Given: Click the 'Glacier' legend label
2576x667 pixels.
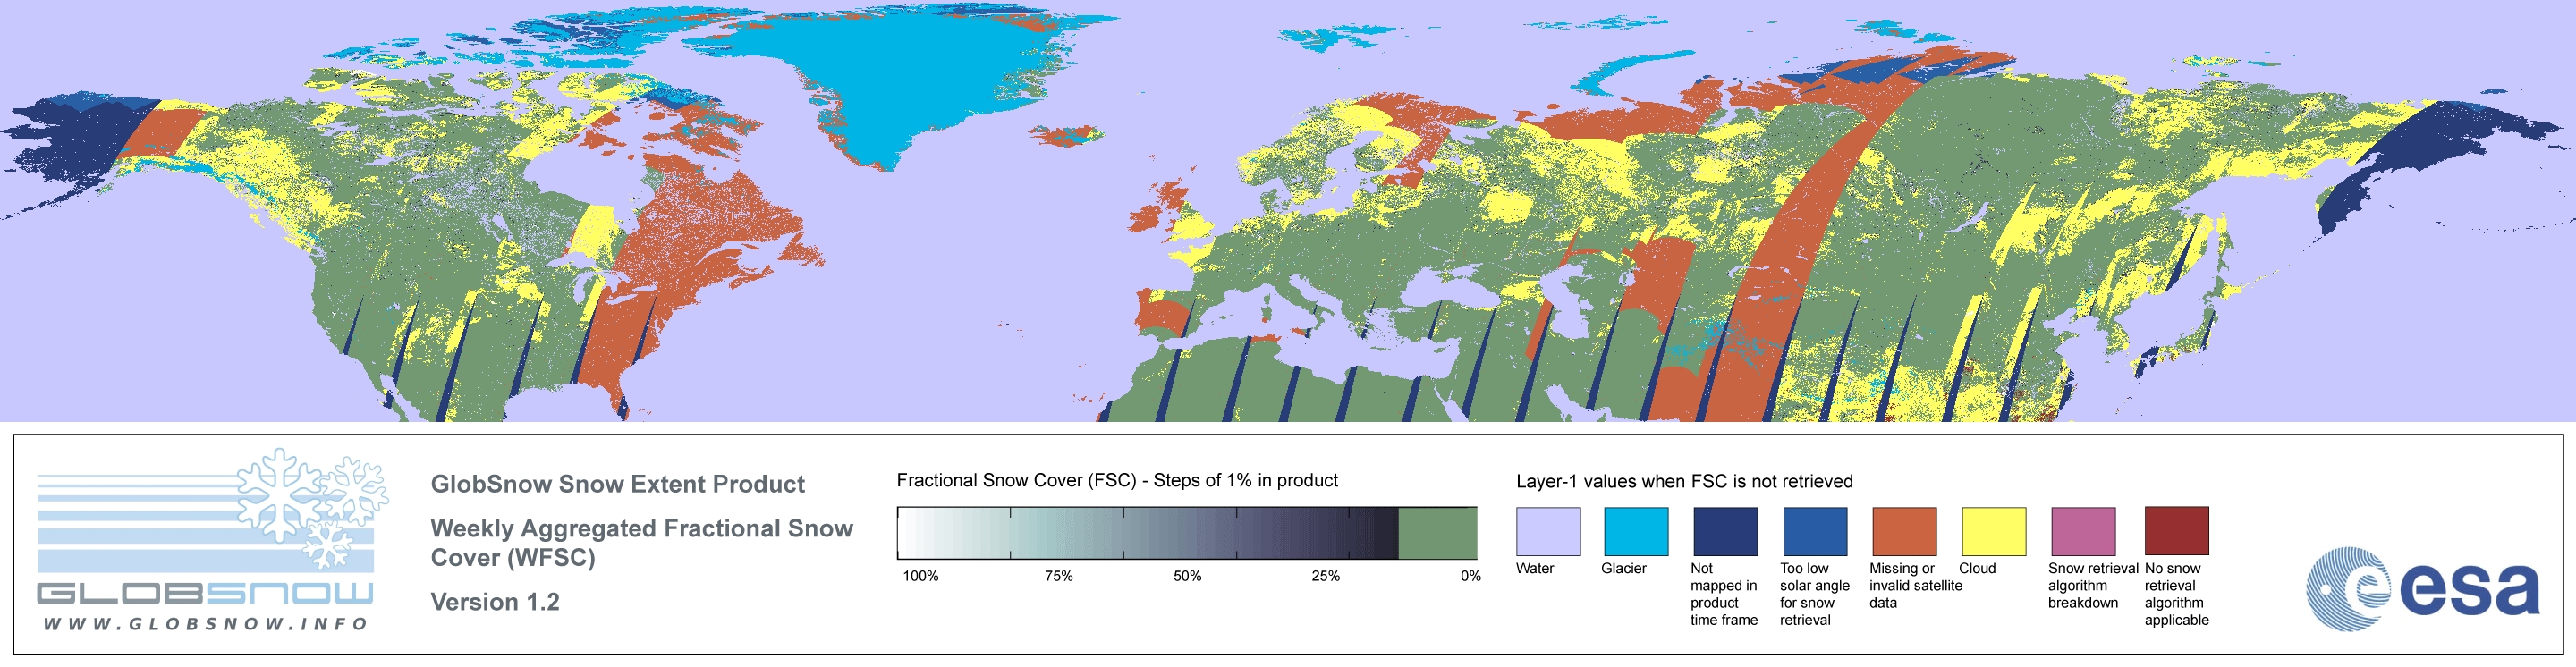Looking at the screenshot, I should coord(1623,568).
